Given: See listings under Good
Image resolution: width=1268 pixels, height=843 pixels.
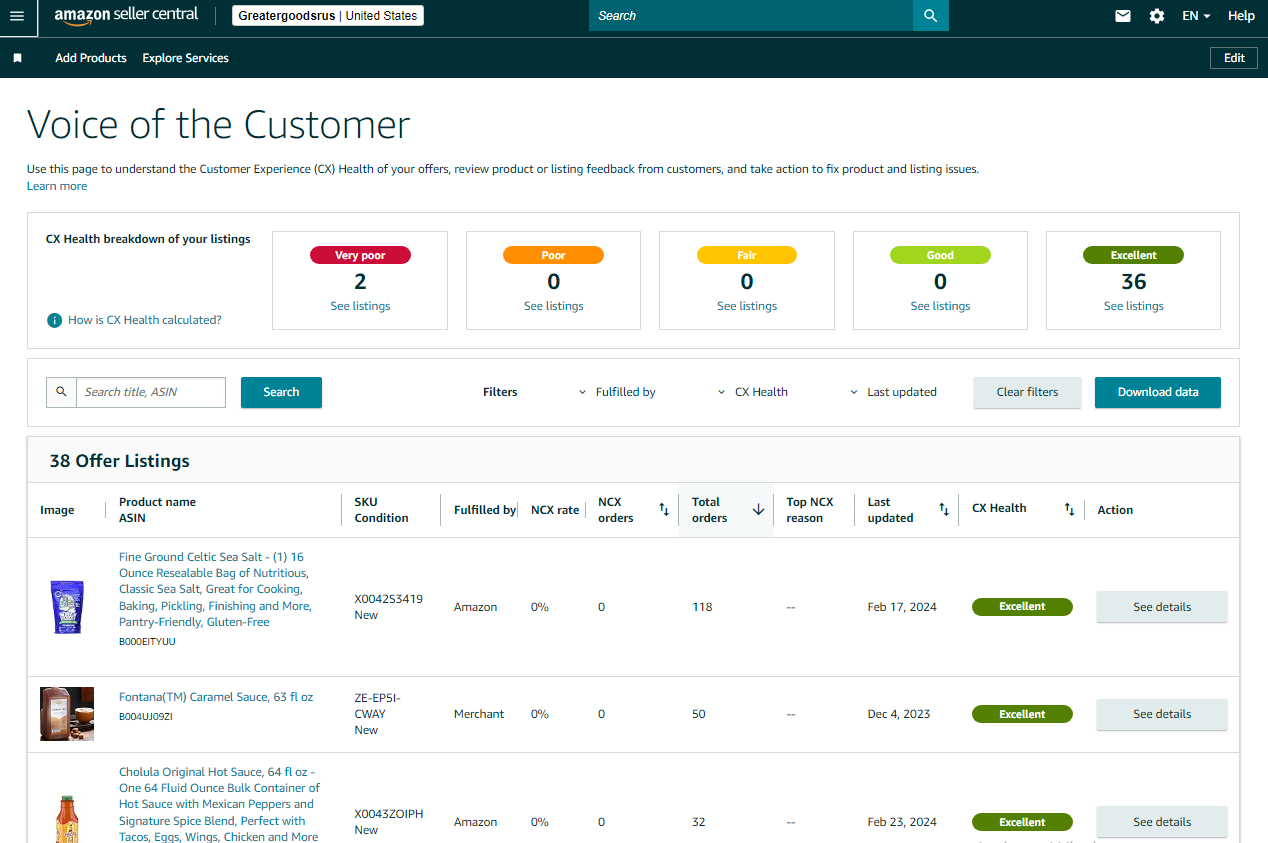Looking at the screenshot, I should pos(940,306).
